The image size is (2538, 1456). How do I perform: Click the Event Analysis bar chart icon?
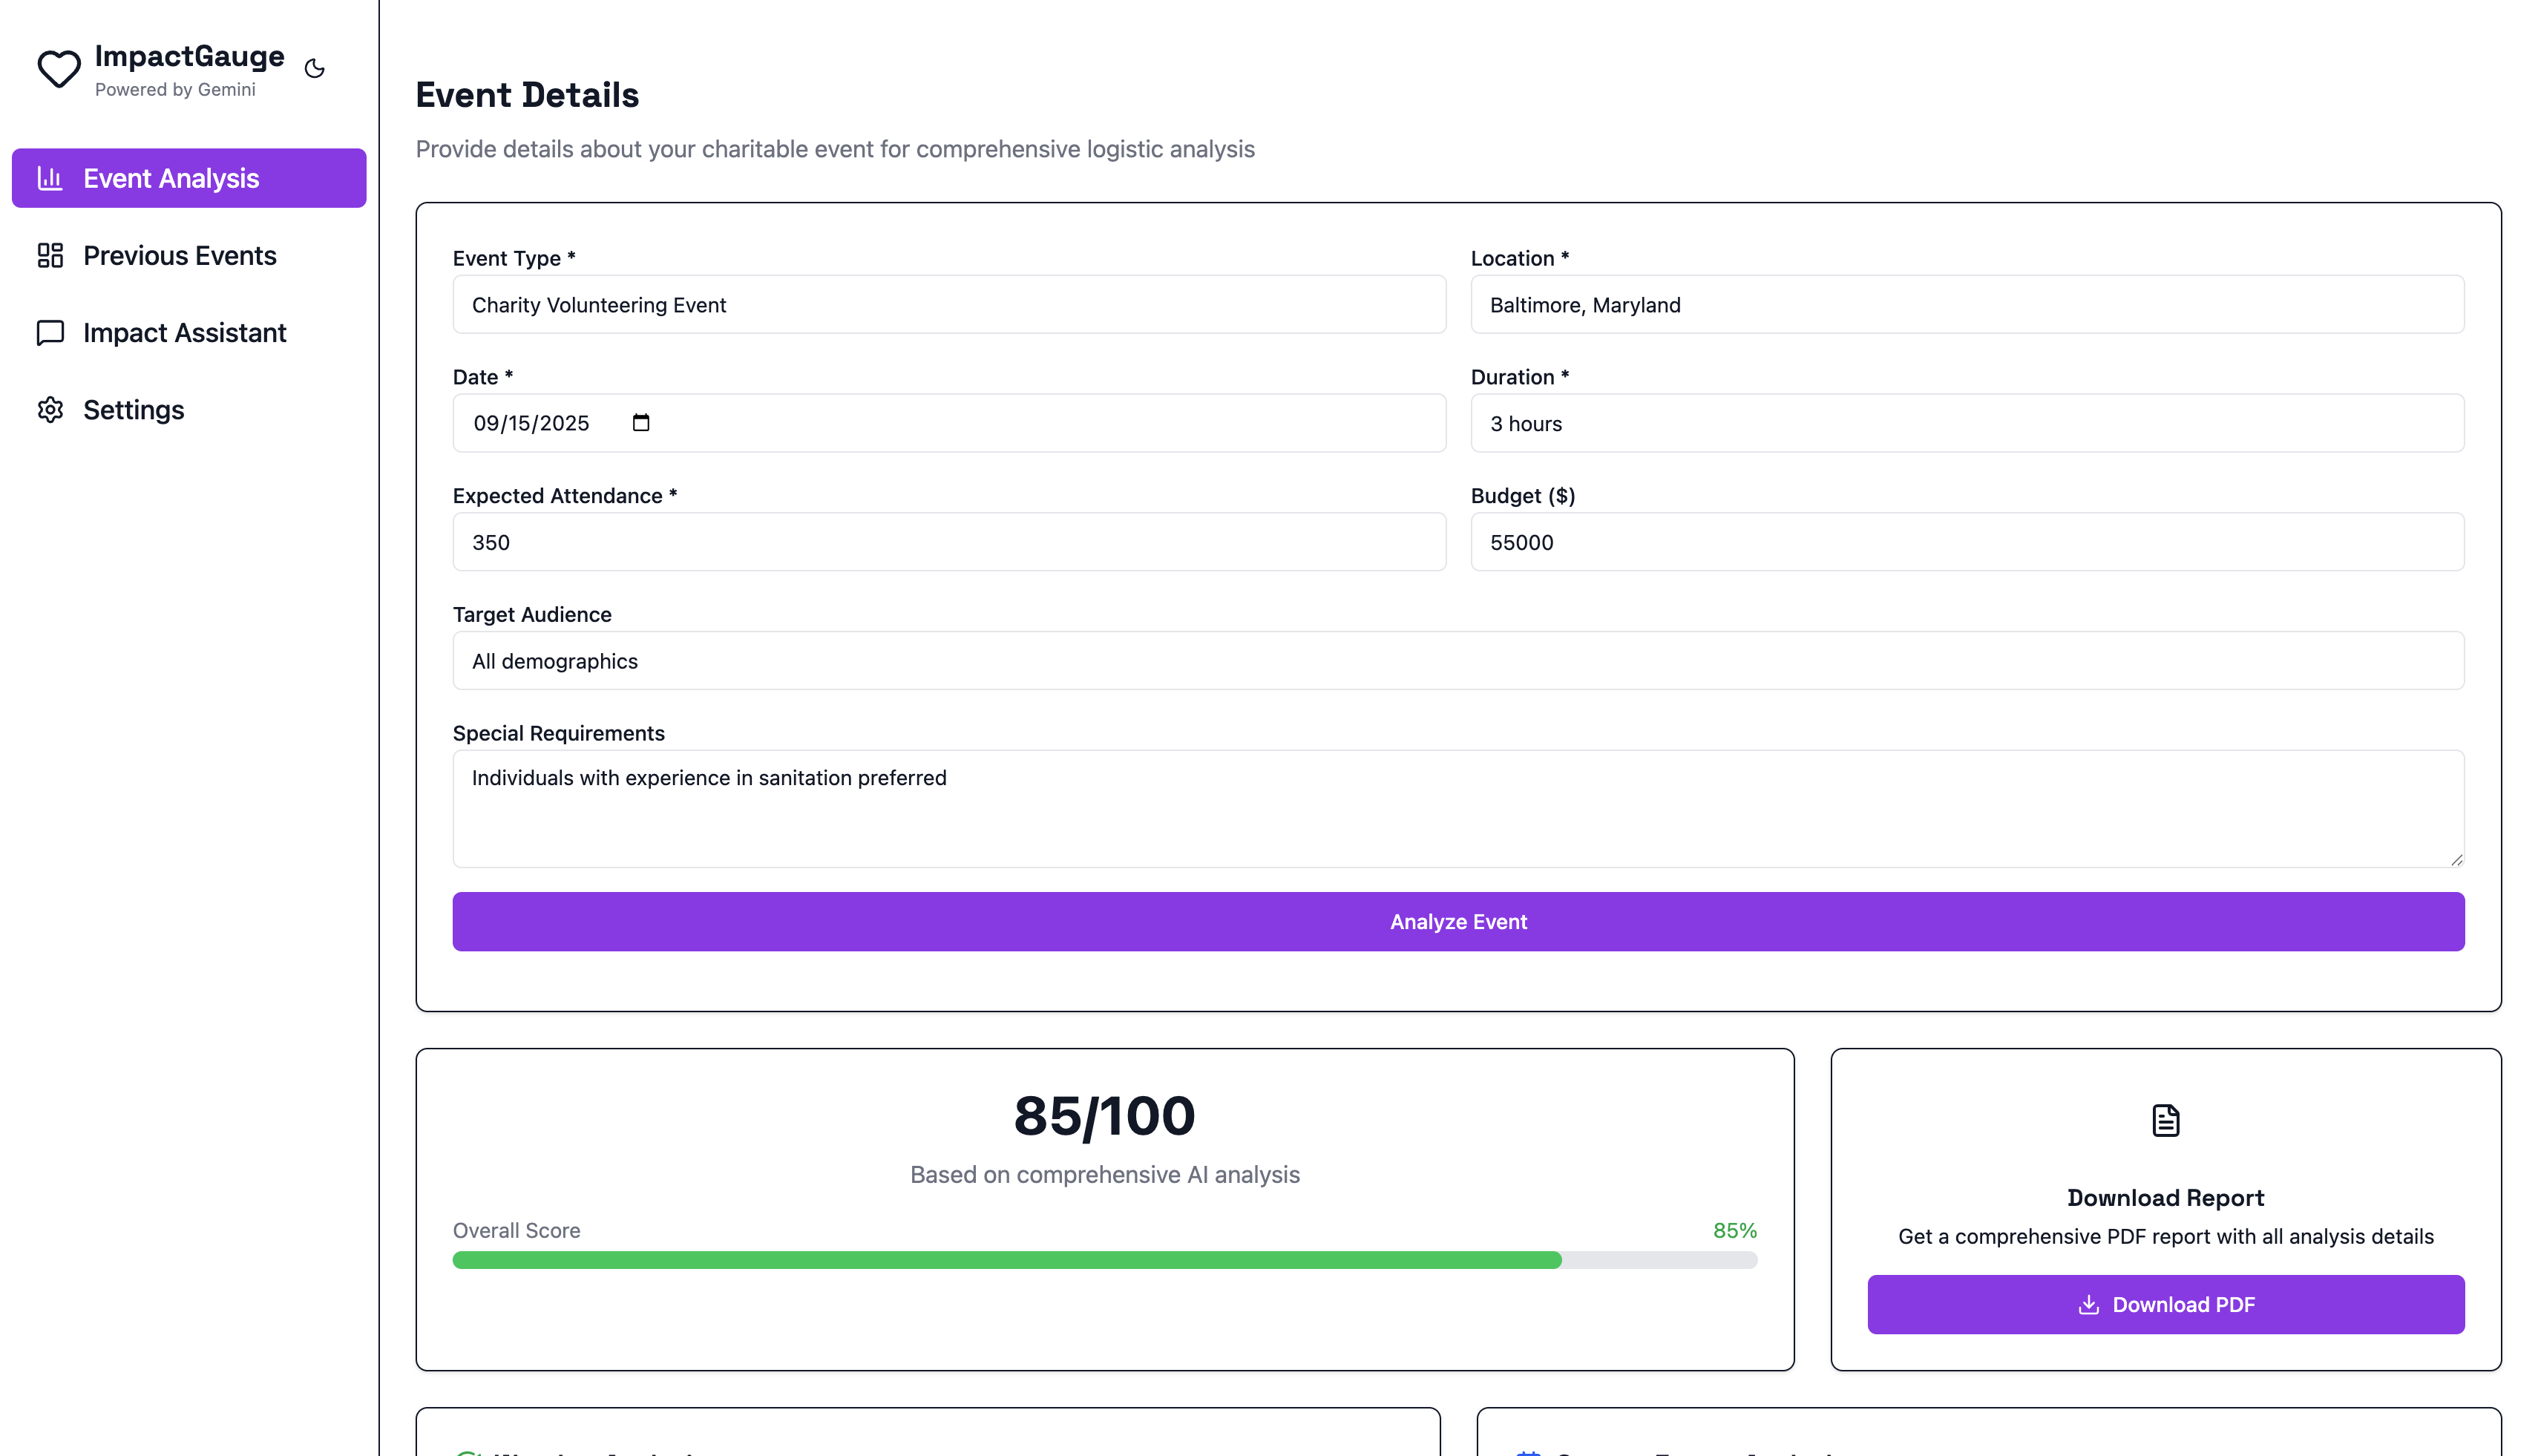50,178
